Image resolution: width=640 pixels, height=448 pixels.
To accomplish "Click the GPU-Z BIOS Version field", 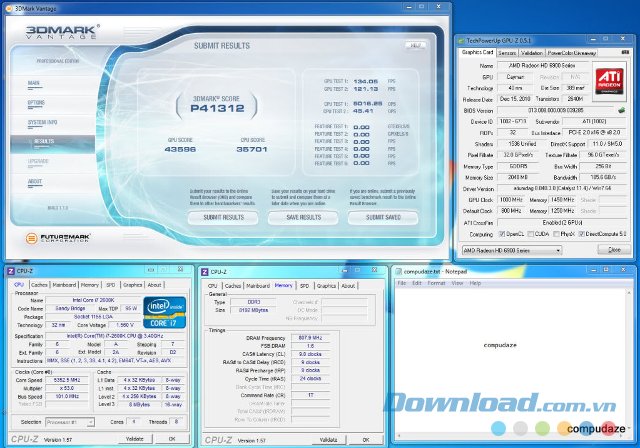I will [x=556, y=111].
